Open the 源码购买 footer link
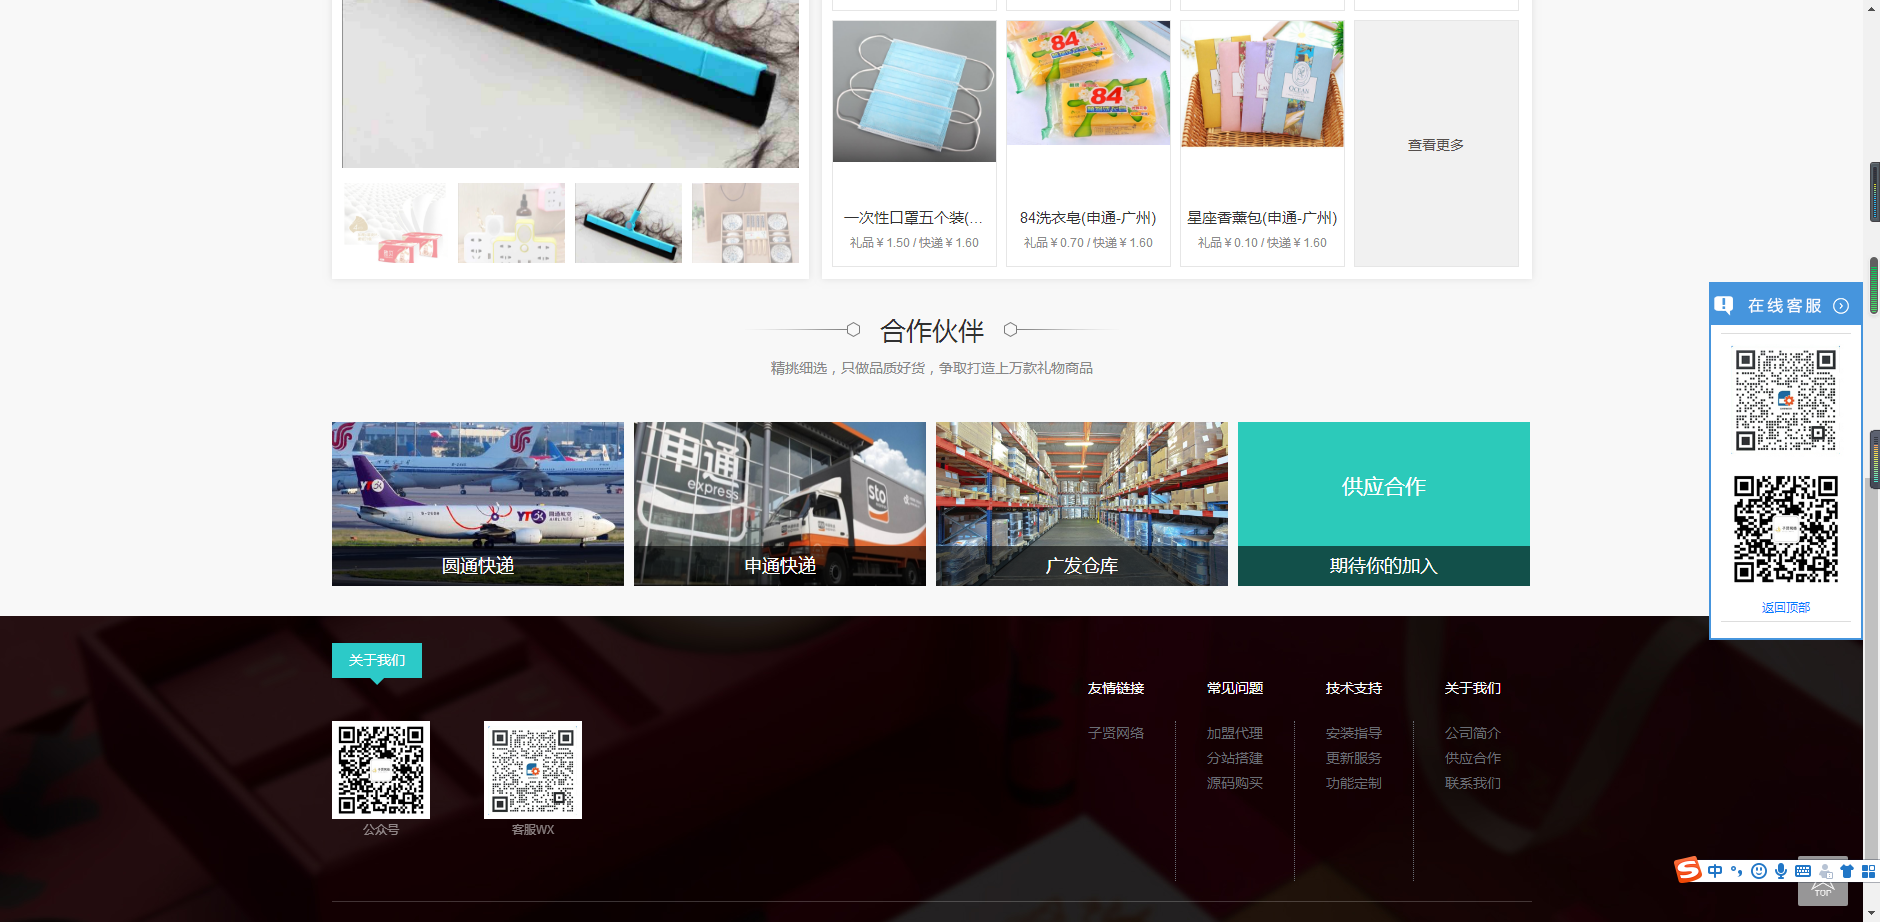The width and height of the screenshot is (1880, 922). pyautogui.click(x=1235, y=783)
